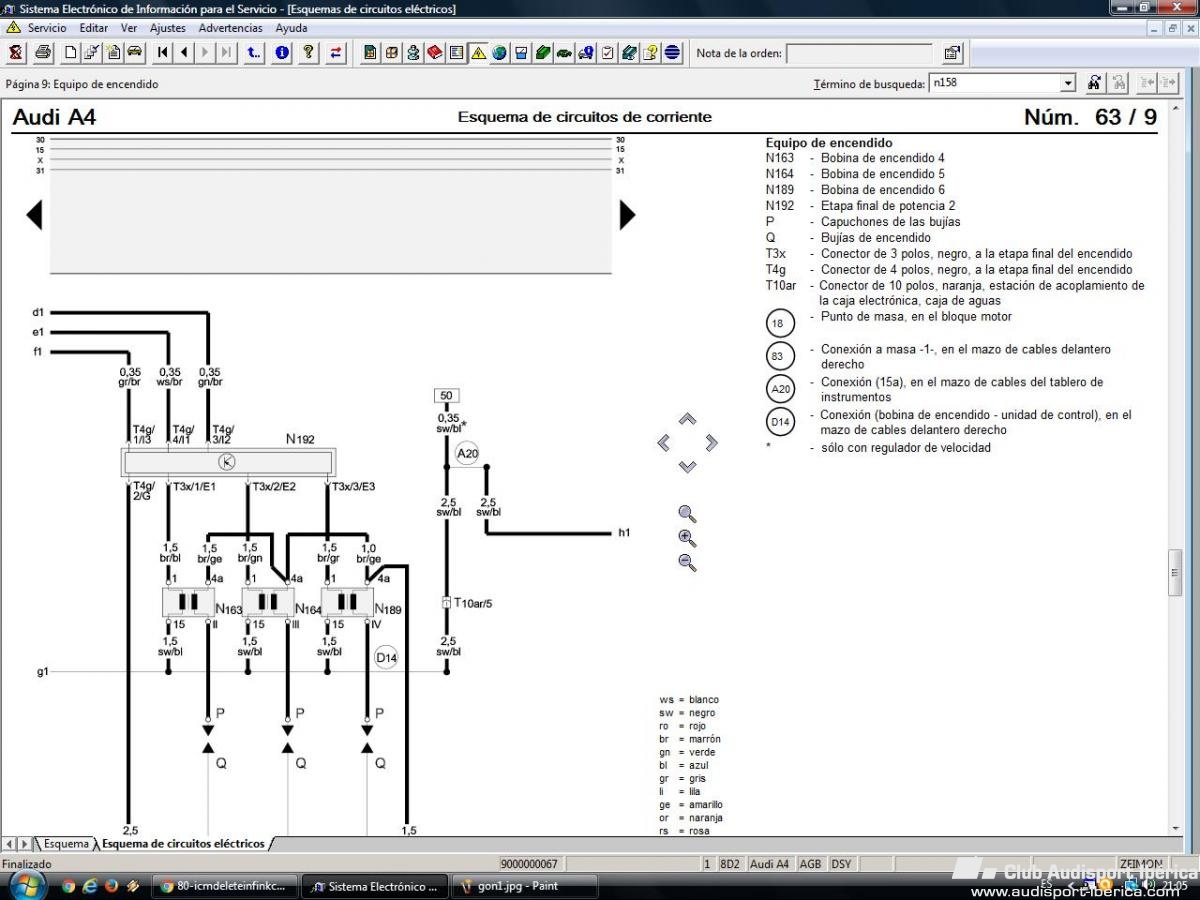
Task: Click the yellow question mark help icon
Action: pos(309,53)
